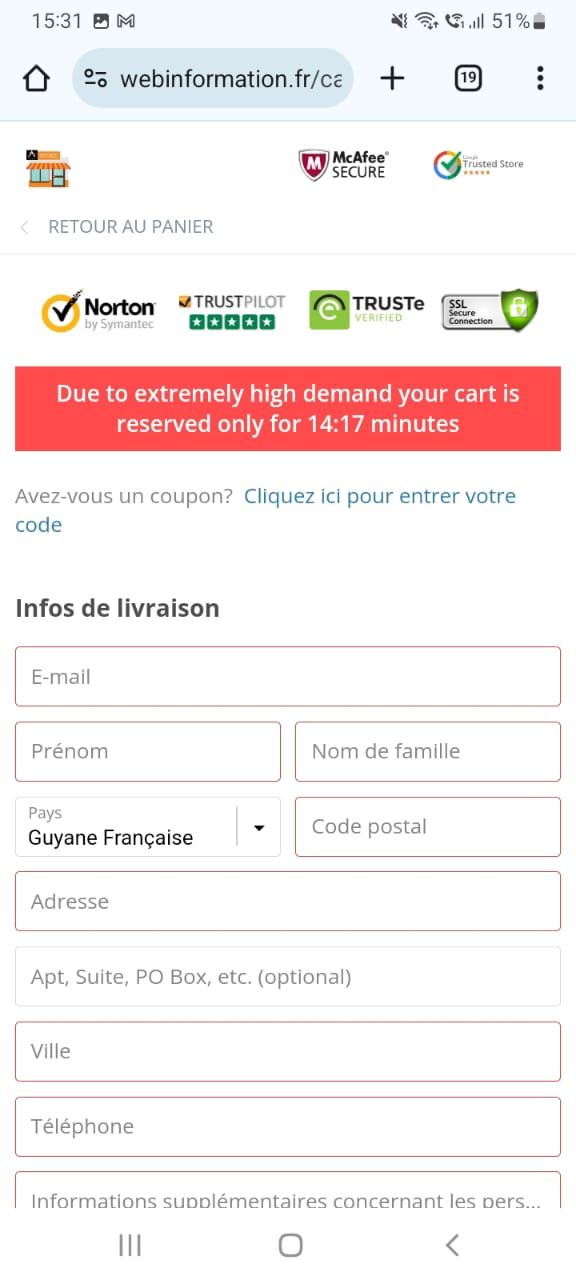Tap the store logo icon

point(48,167)
